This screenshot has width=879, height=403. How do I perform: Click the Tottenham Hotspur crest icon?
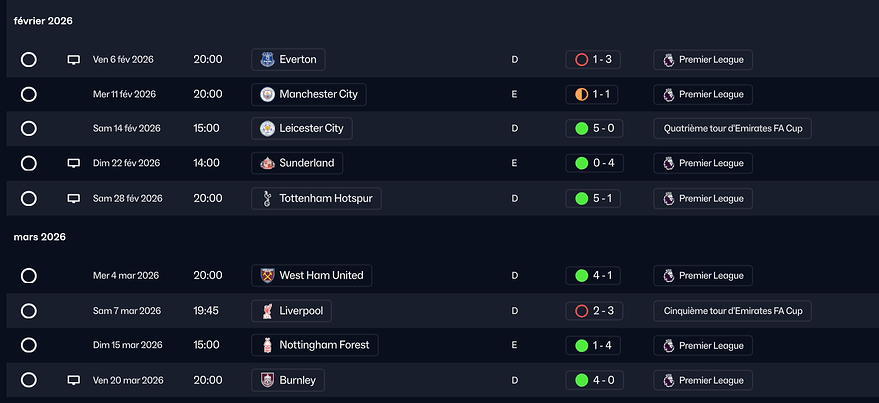click(x=266, y=198)
